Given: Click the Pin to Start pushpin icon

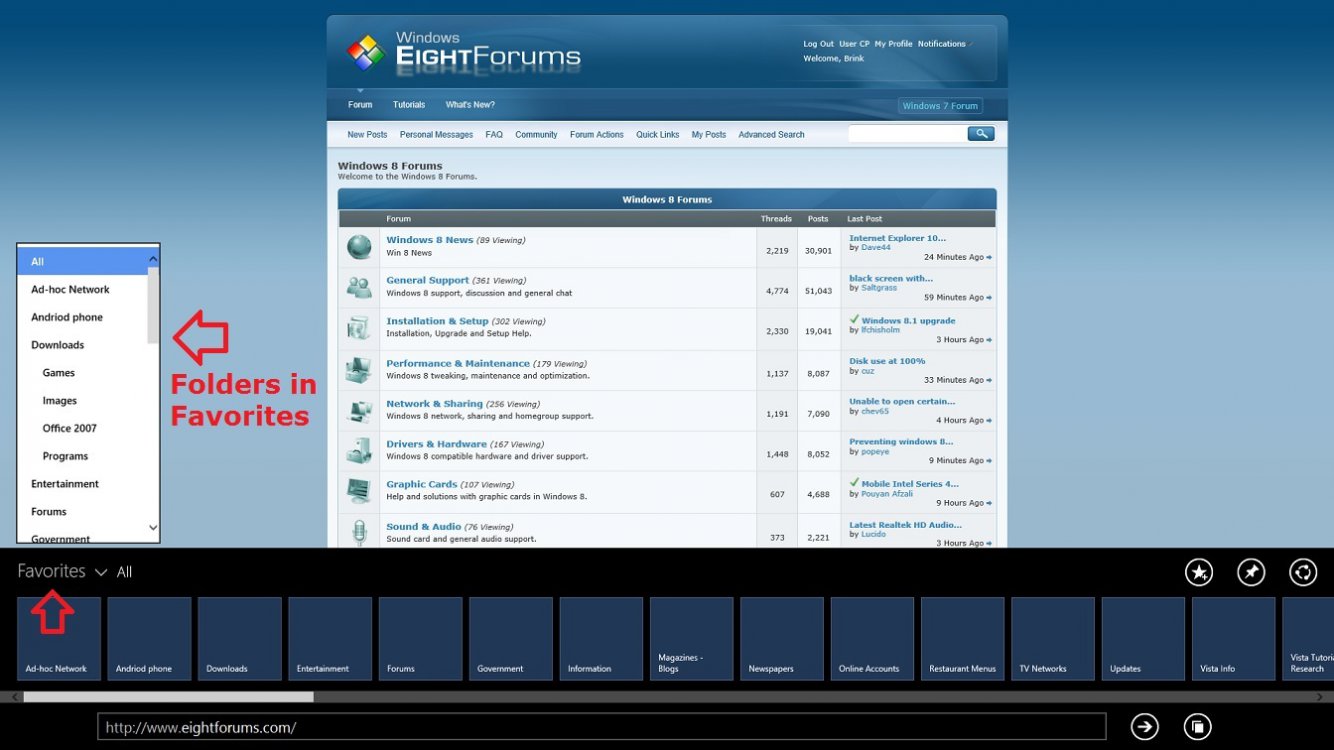Looking at the screenshot, I should click(x=1250, y=572).
